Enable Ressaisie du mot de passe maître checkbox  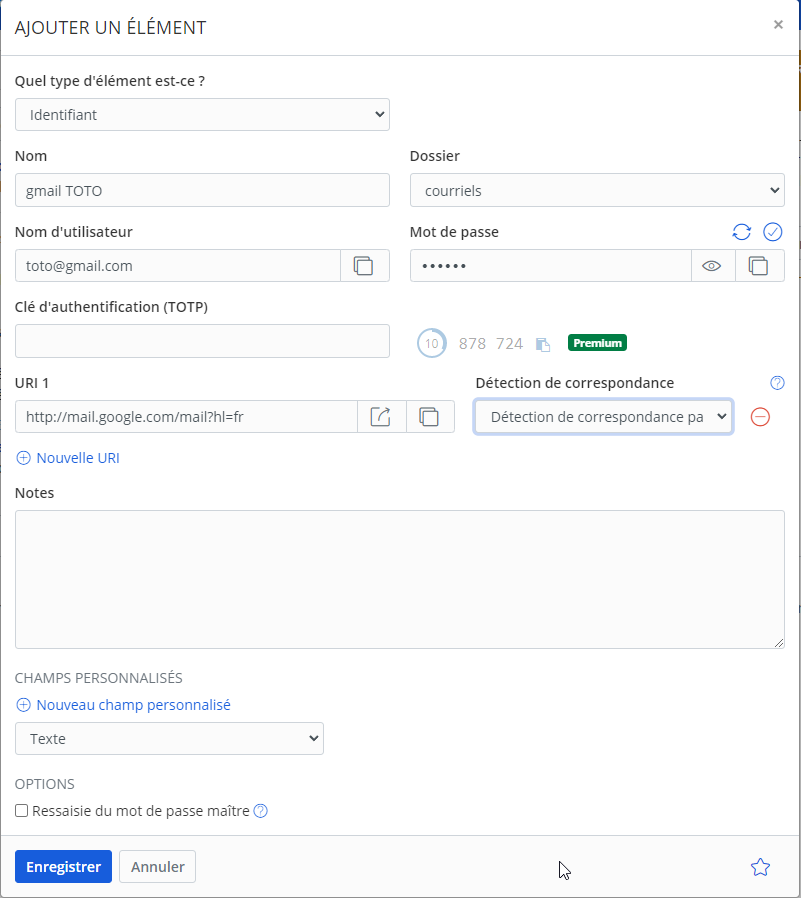(22, 811)
